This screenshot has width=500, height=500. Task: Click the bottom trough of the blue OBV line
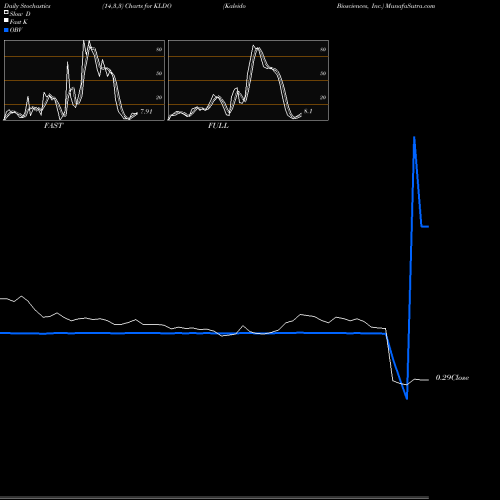point(407,398)
